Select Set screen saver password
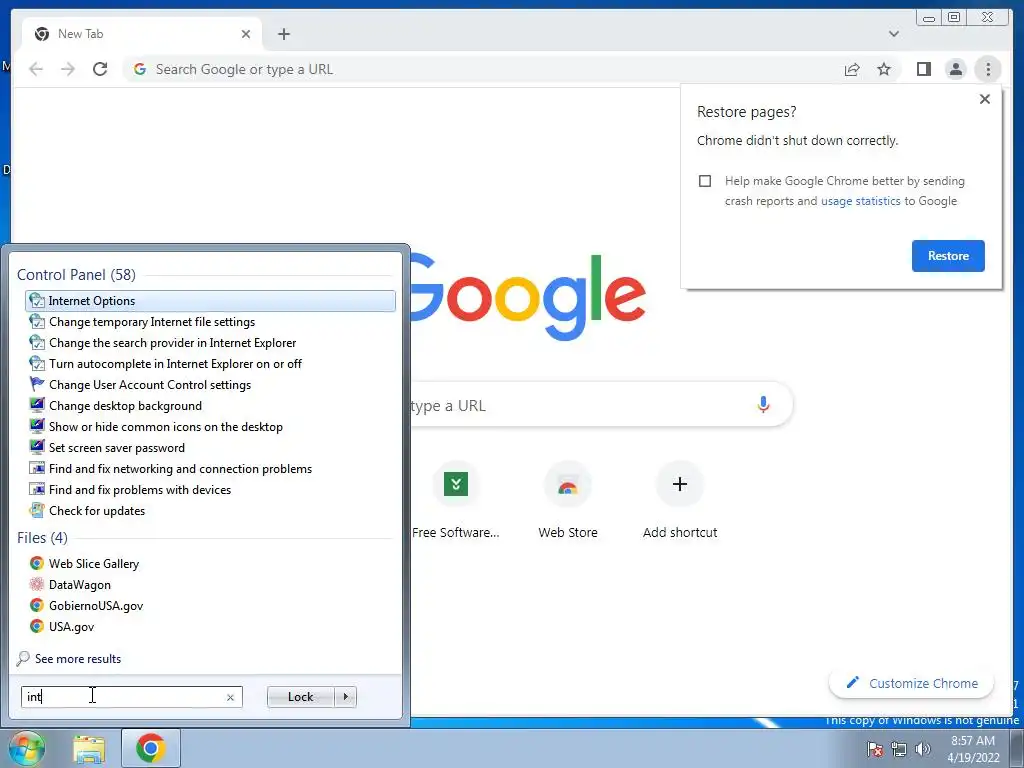This screenshot has height=768, width=1024. [210, 448]
